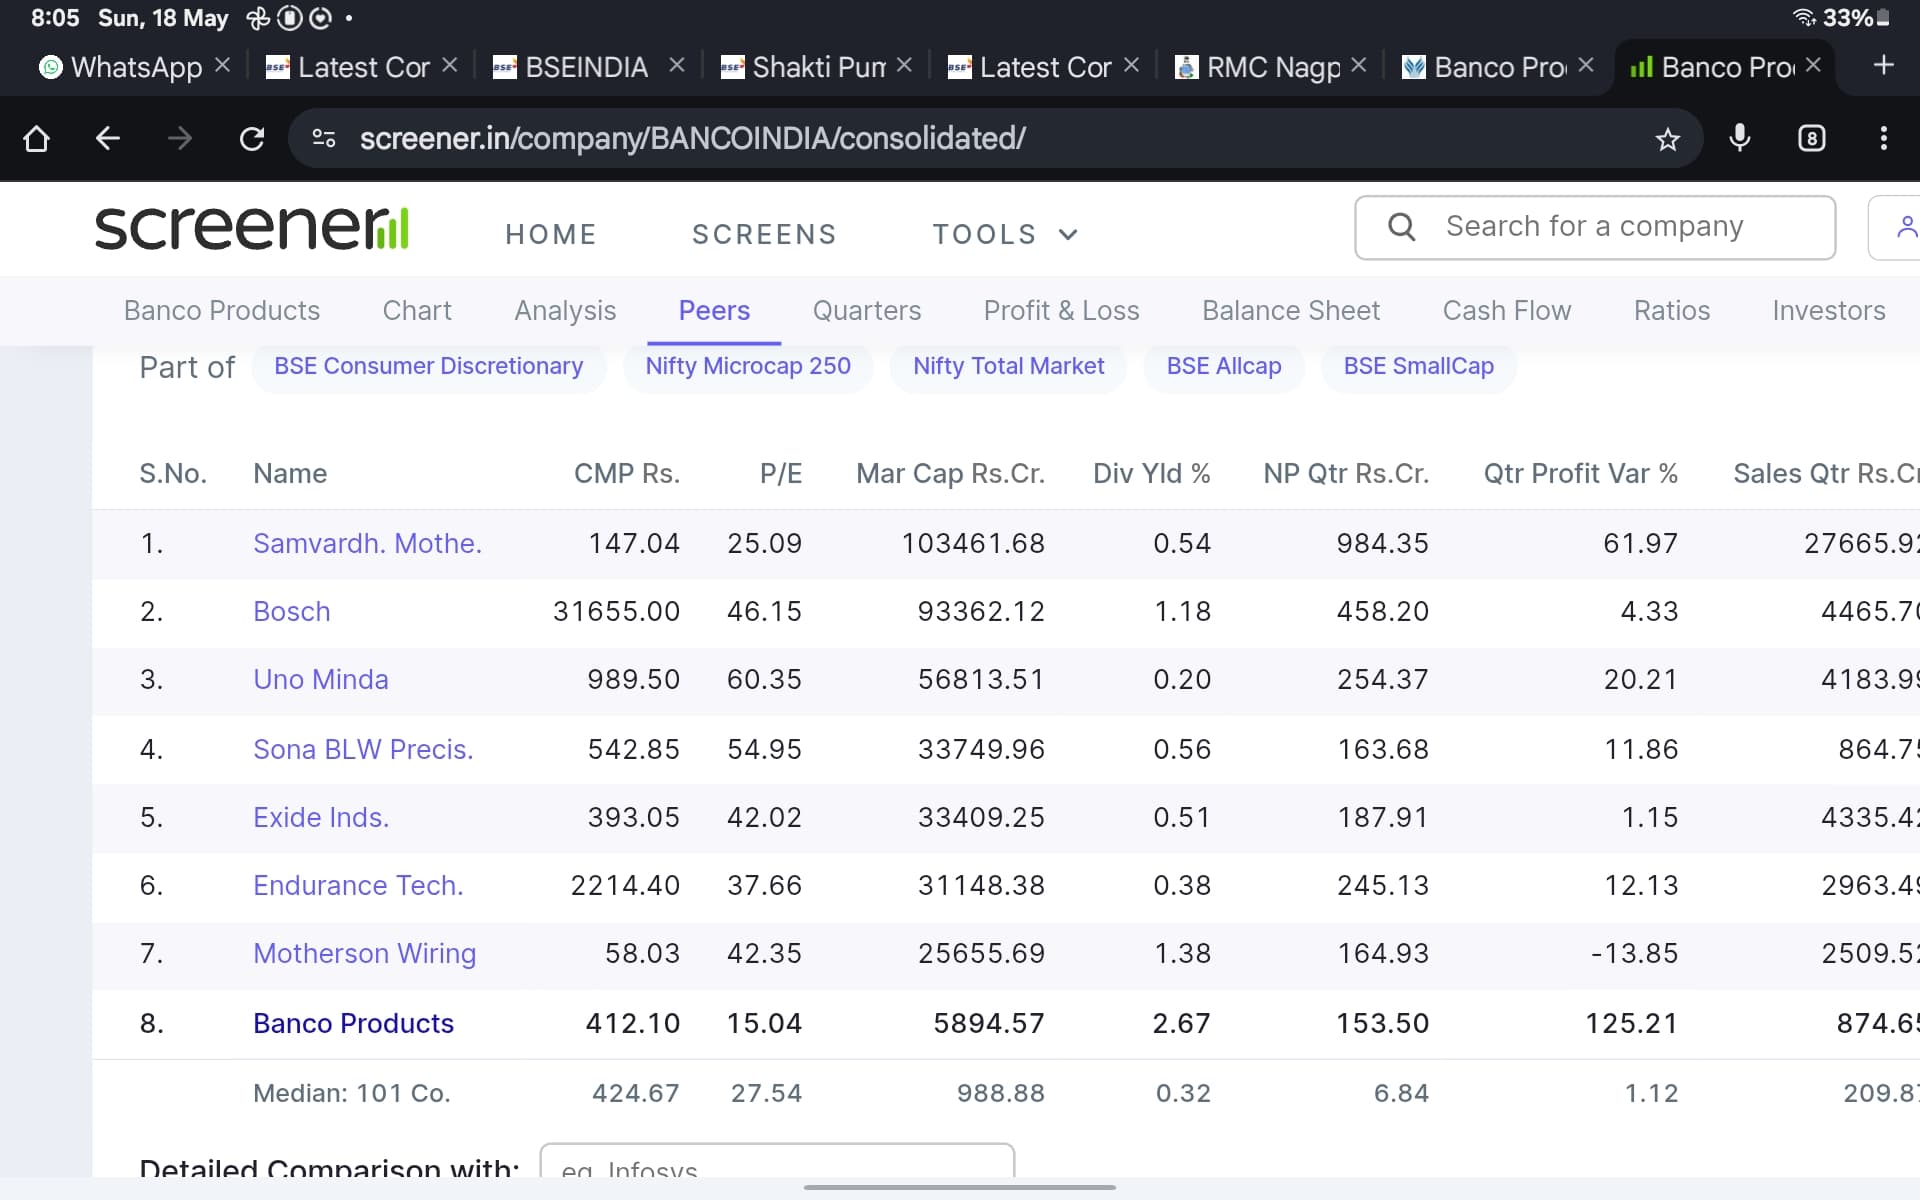
Task: Open BSE Allcap index
Action: pos(1224,366)
